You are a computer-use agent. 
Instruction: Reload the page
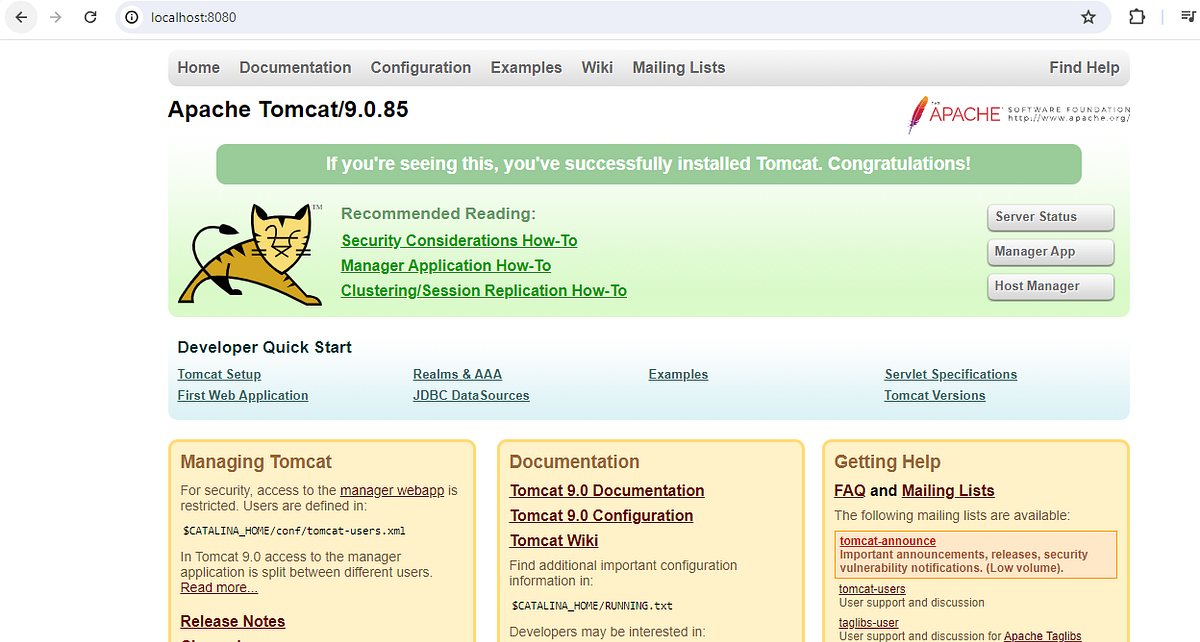90,17
